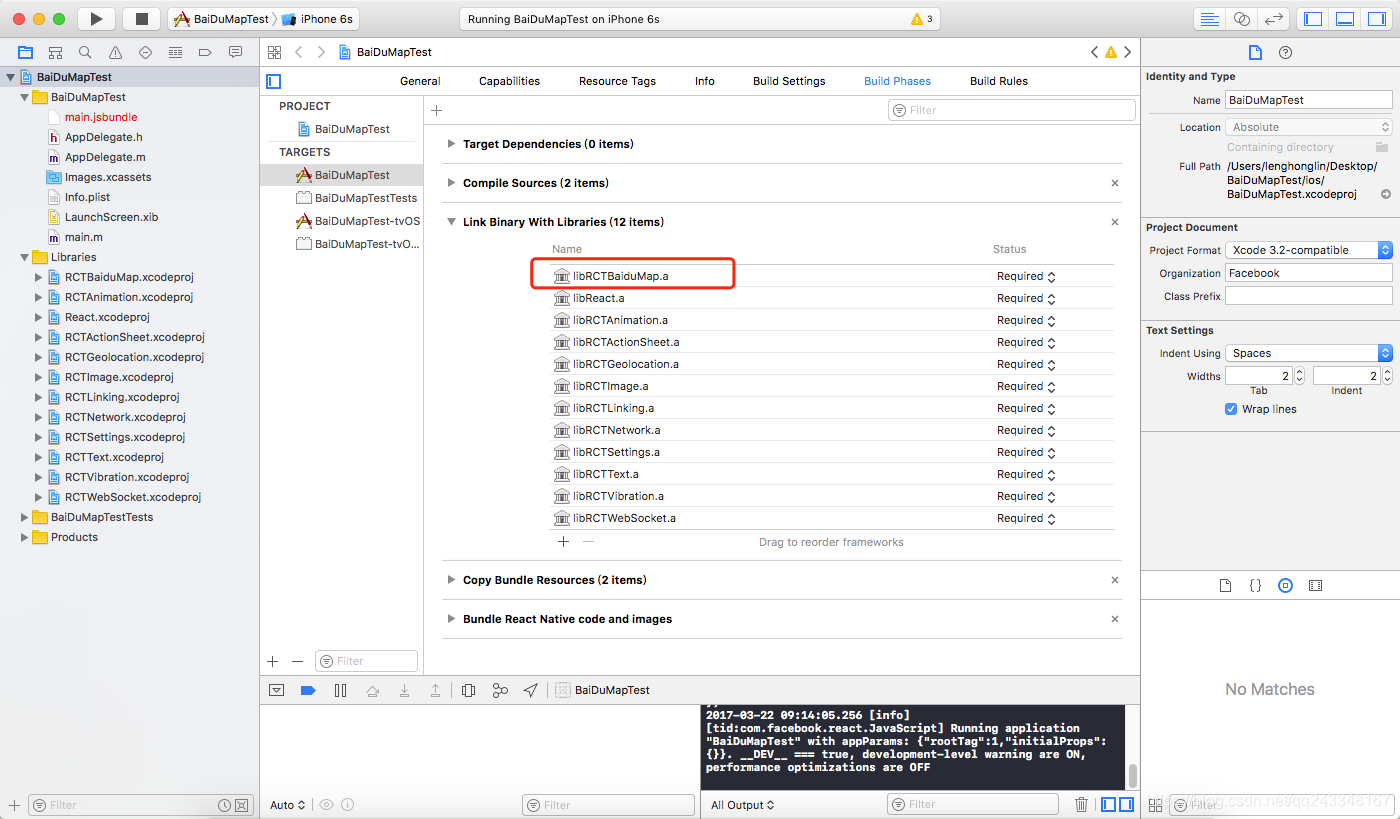Click the Run (play) button
The height and width of the screenshot is (819, 1400).
(96, 19)
